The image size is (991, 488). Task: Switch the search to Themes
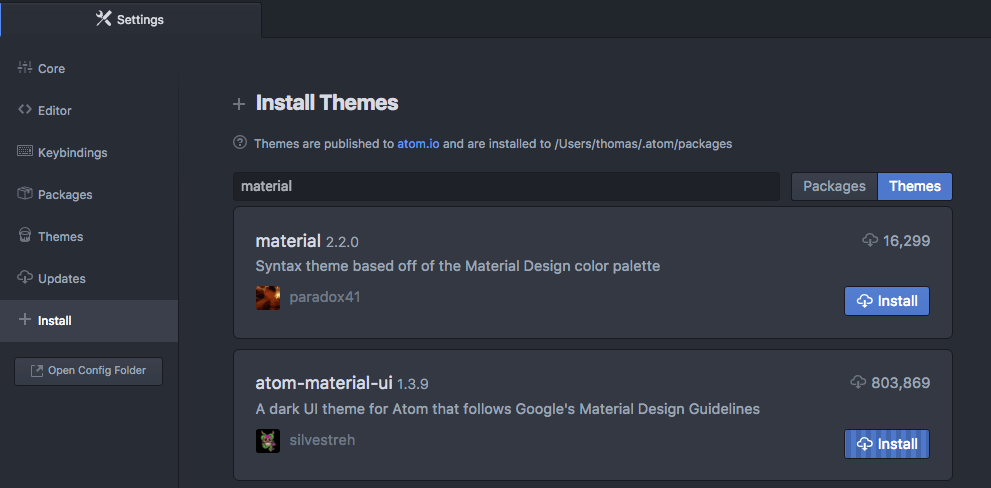914,187
